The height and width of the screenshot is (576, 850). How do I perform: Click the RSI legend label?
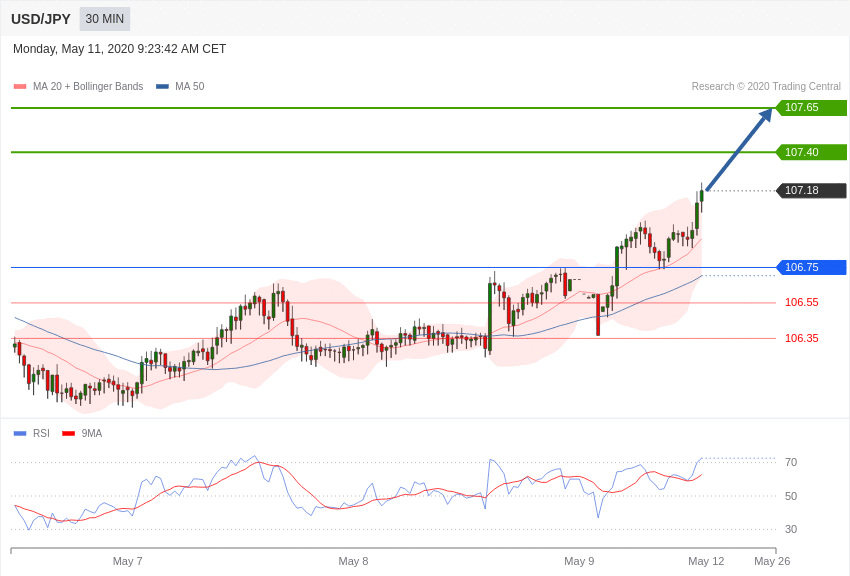pyautogui.click(x=41, y=433)
